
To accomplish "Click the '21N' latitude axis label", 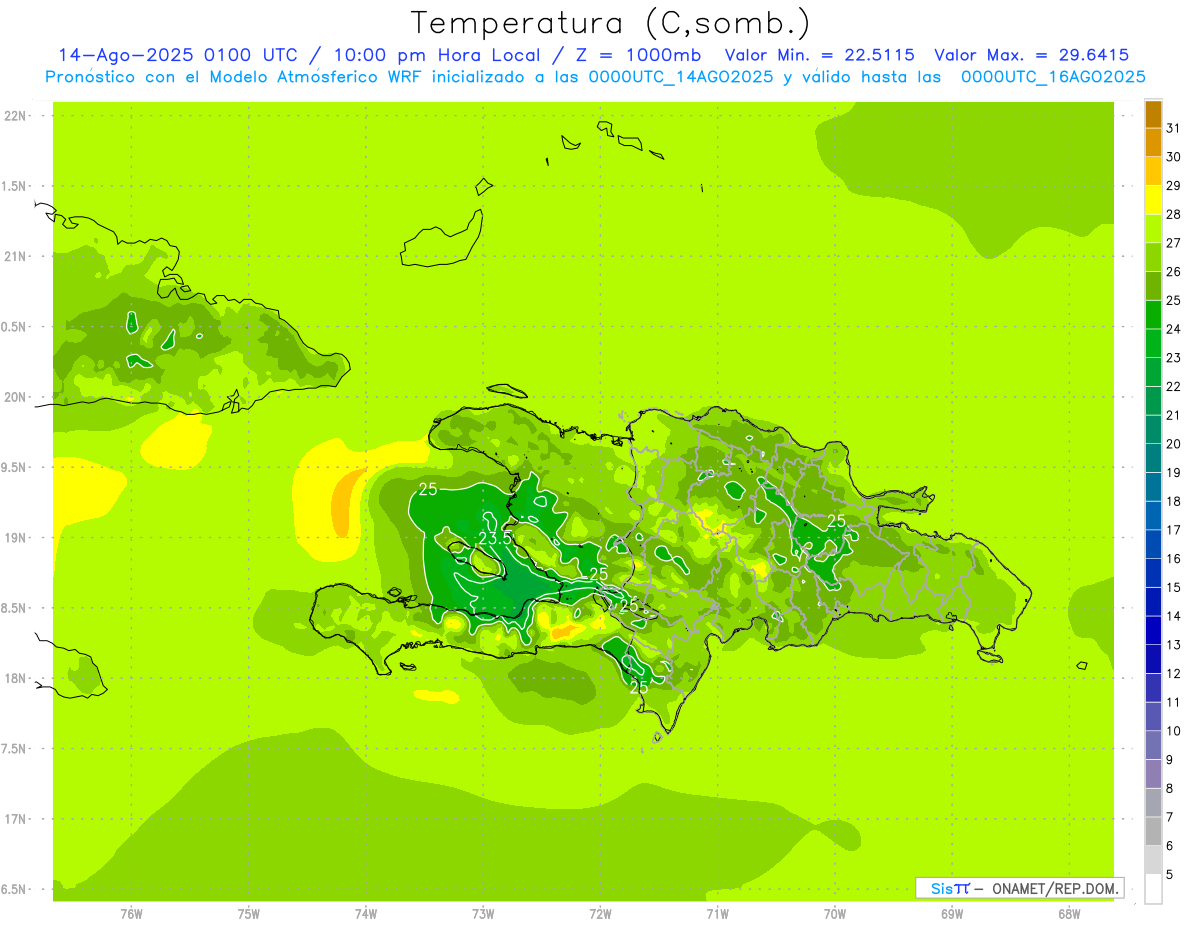I will pyautogui.click(x=14, y=257).
